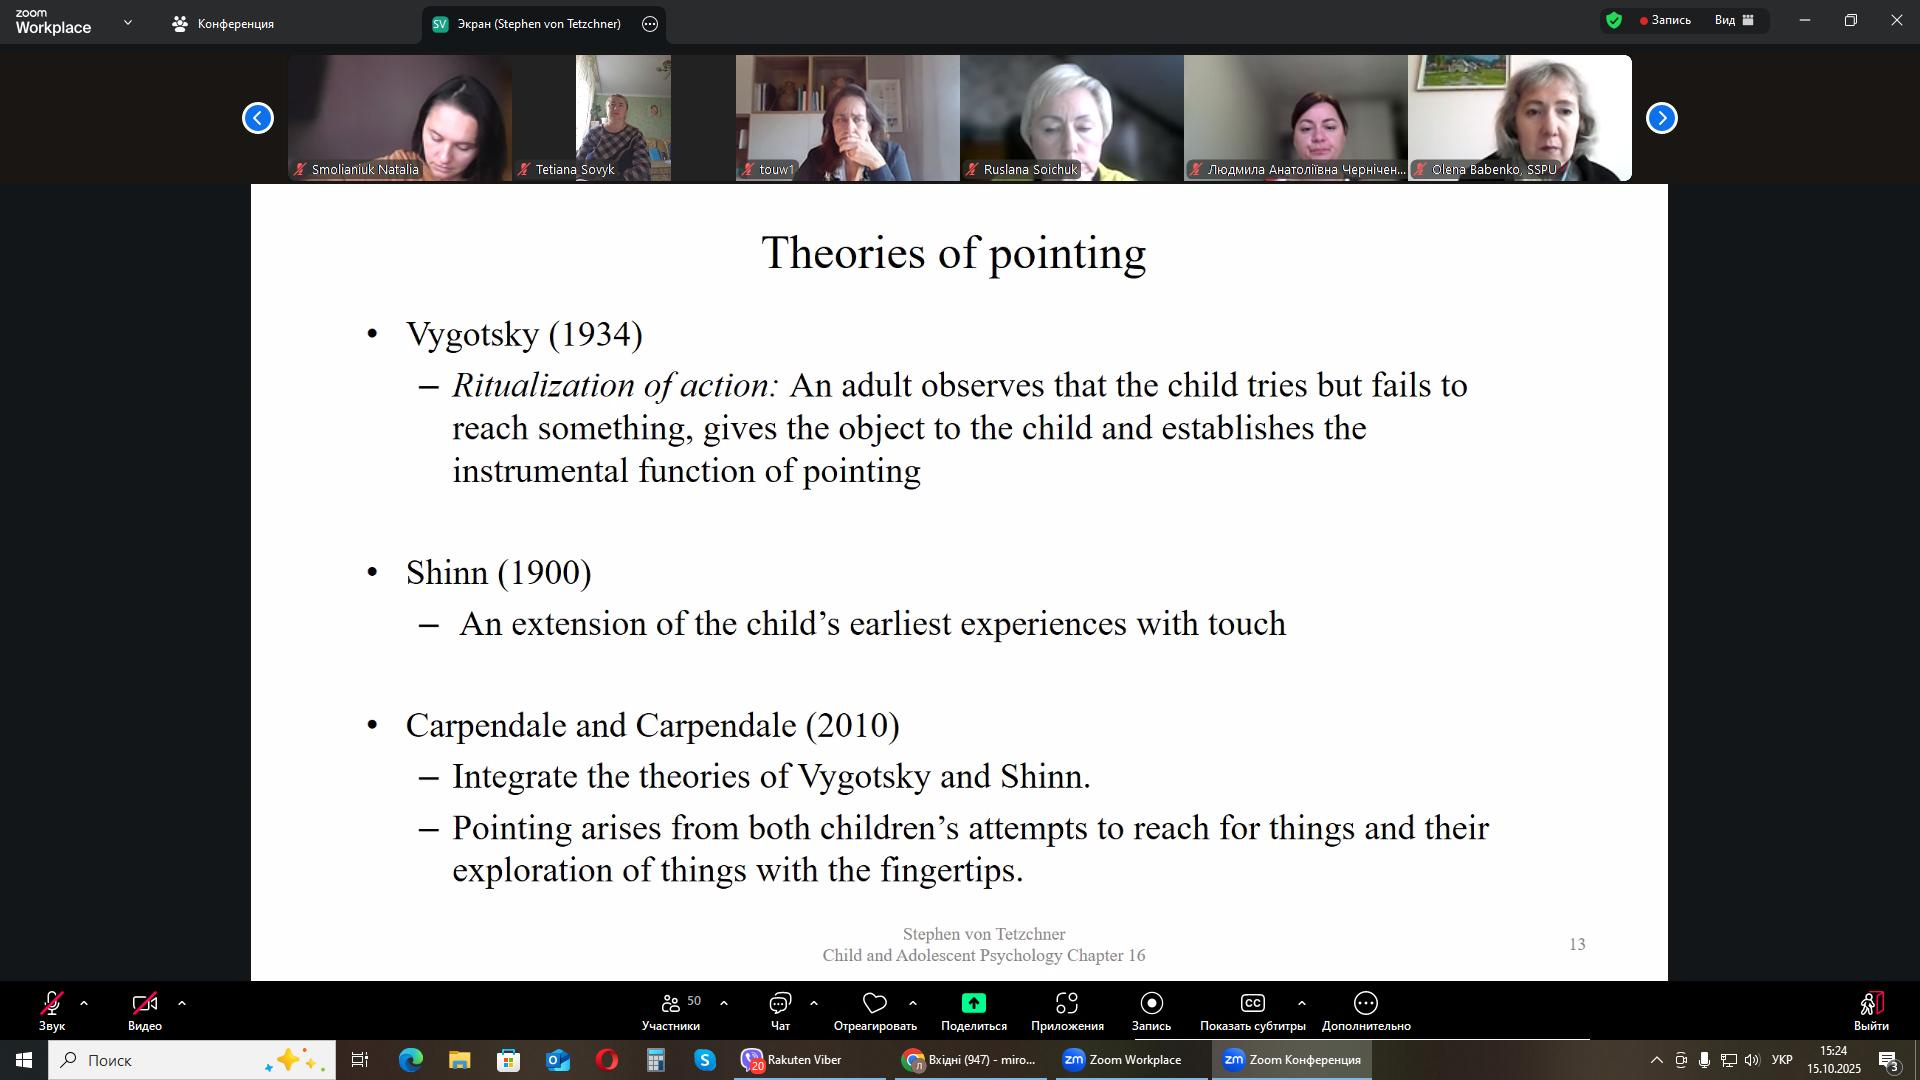Expand audio settings arrow next to microphone
This screenshot has width=1920, height=1080.
[84, 1003]
